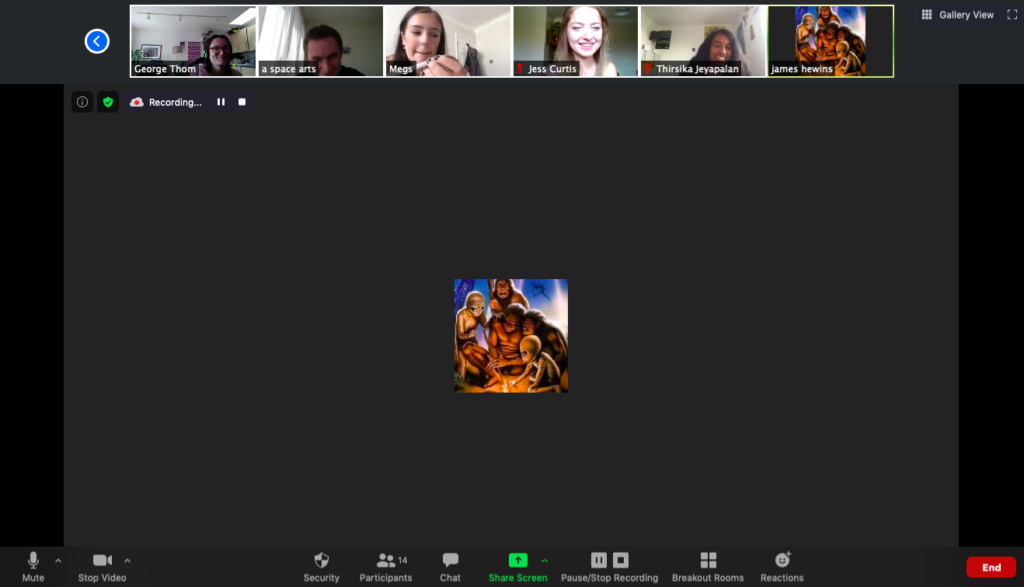Switch to Gallery View

(x=957, y=14)
